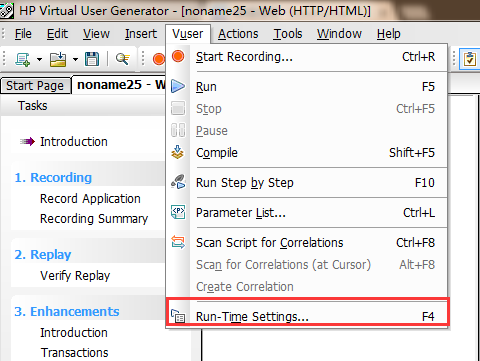
Task: Switch to the noname25 script tab
Action: pyautogui.click(x=119, y=85)
